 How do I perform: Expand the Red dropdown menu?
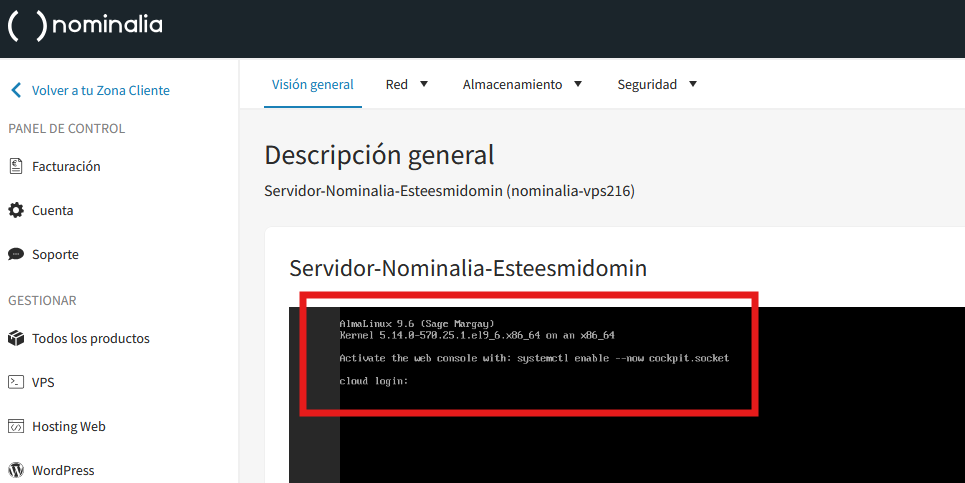click(407, 85)
